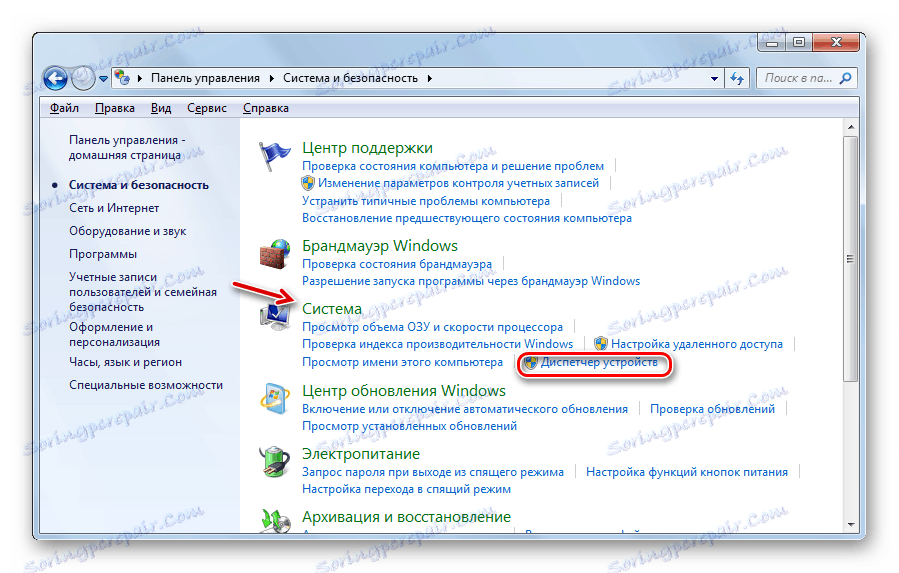The width and height of the screenshot is (899, 573).
Task: Expand arrow after Система и безопасность breadcrumb
Action: pos(429,78)
